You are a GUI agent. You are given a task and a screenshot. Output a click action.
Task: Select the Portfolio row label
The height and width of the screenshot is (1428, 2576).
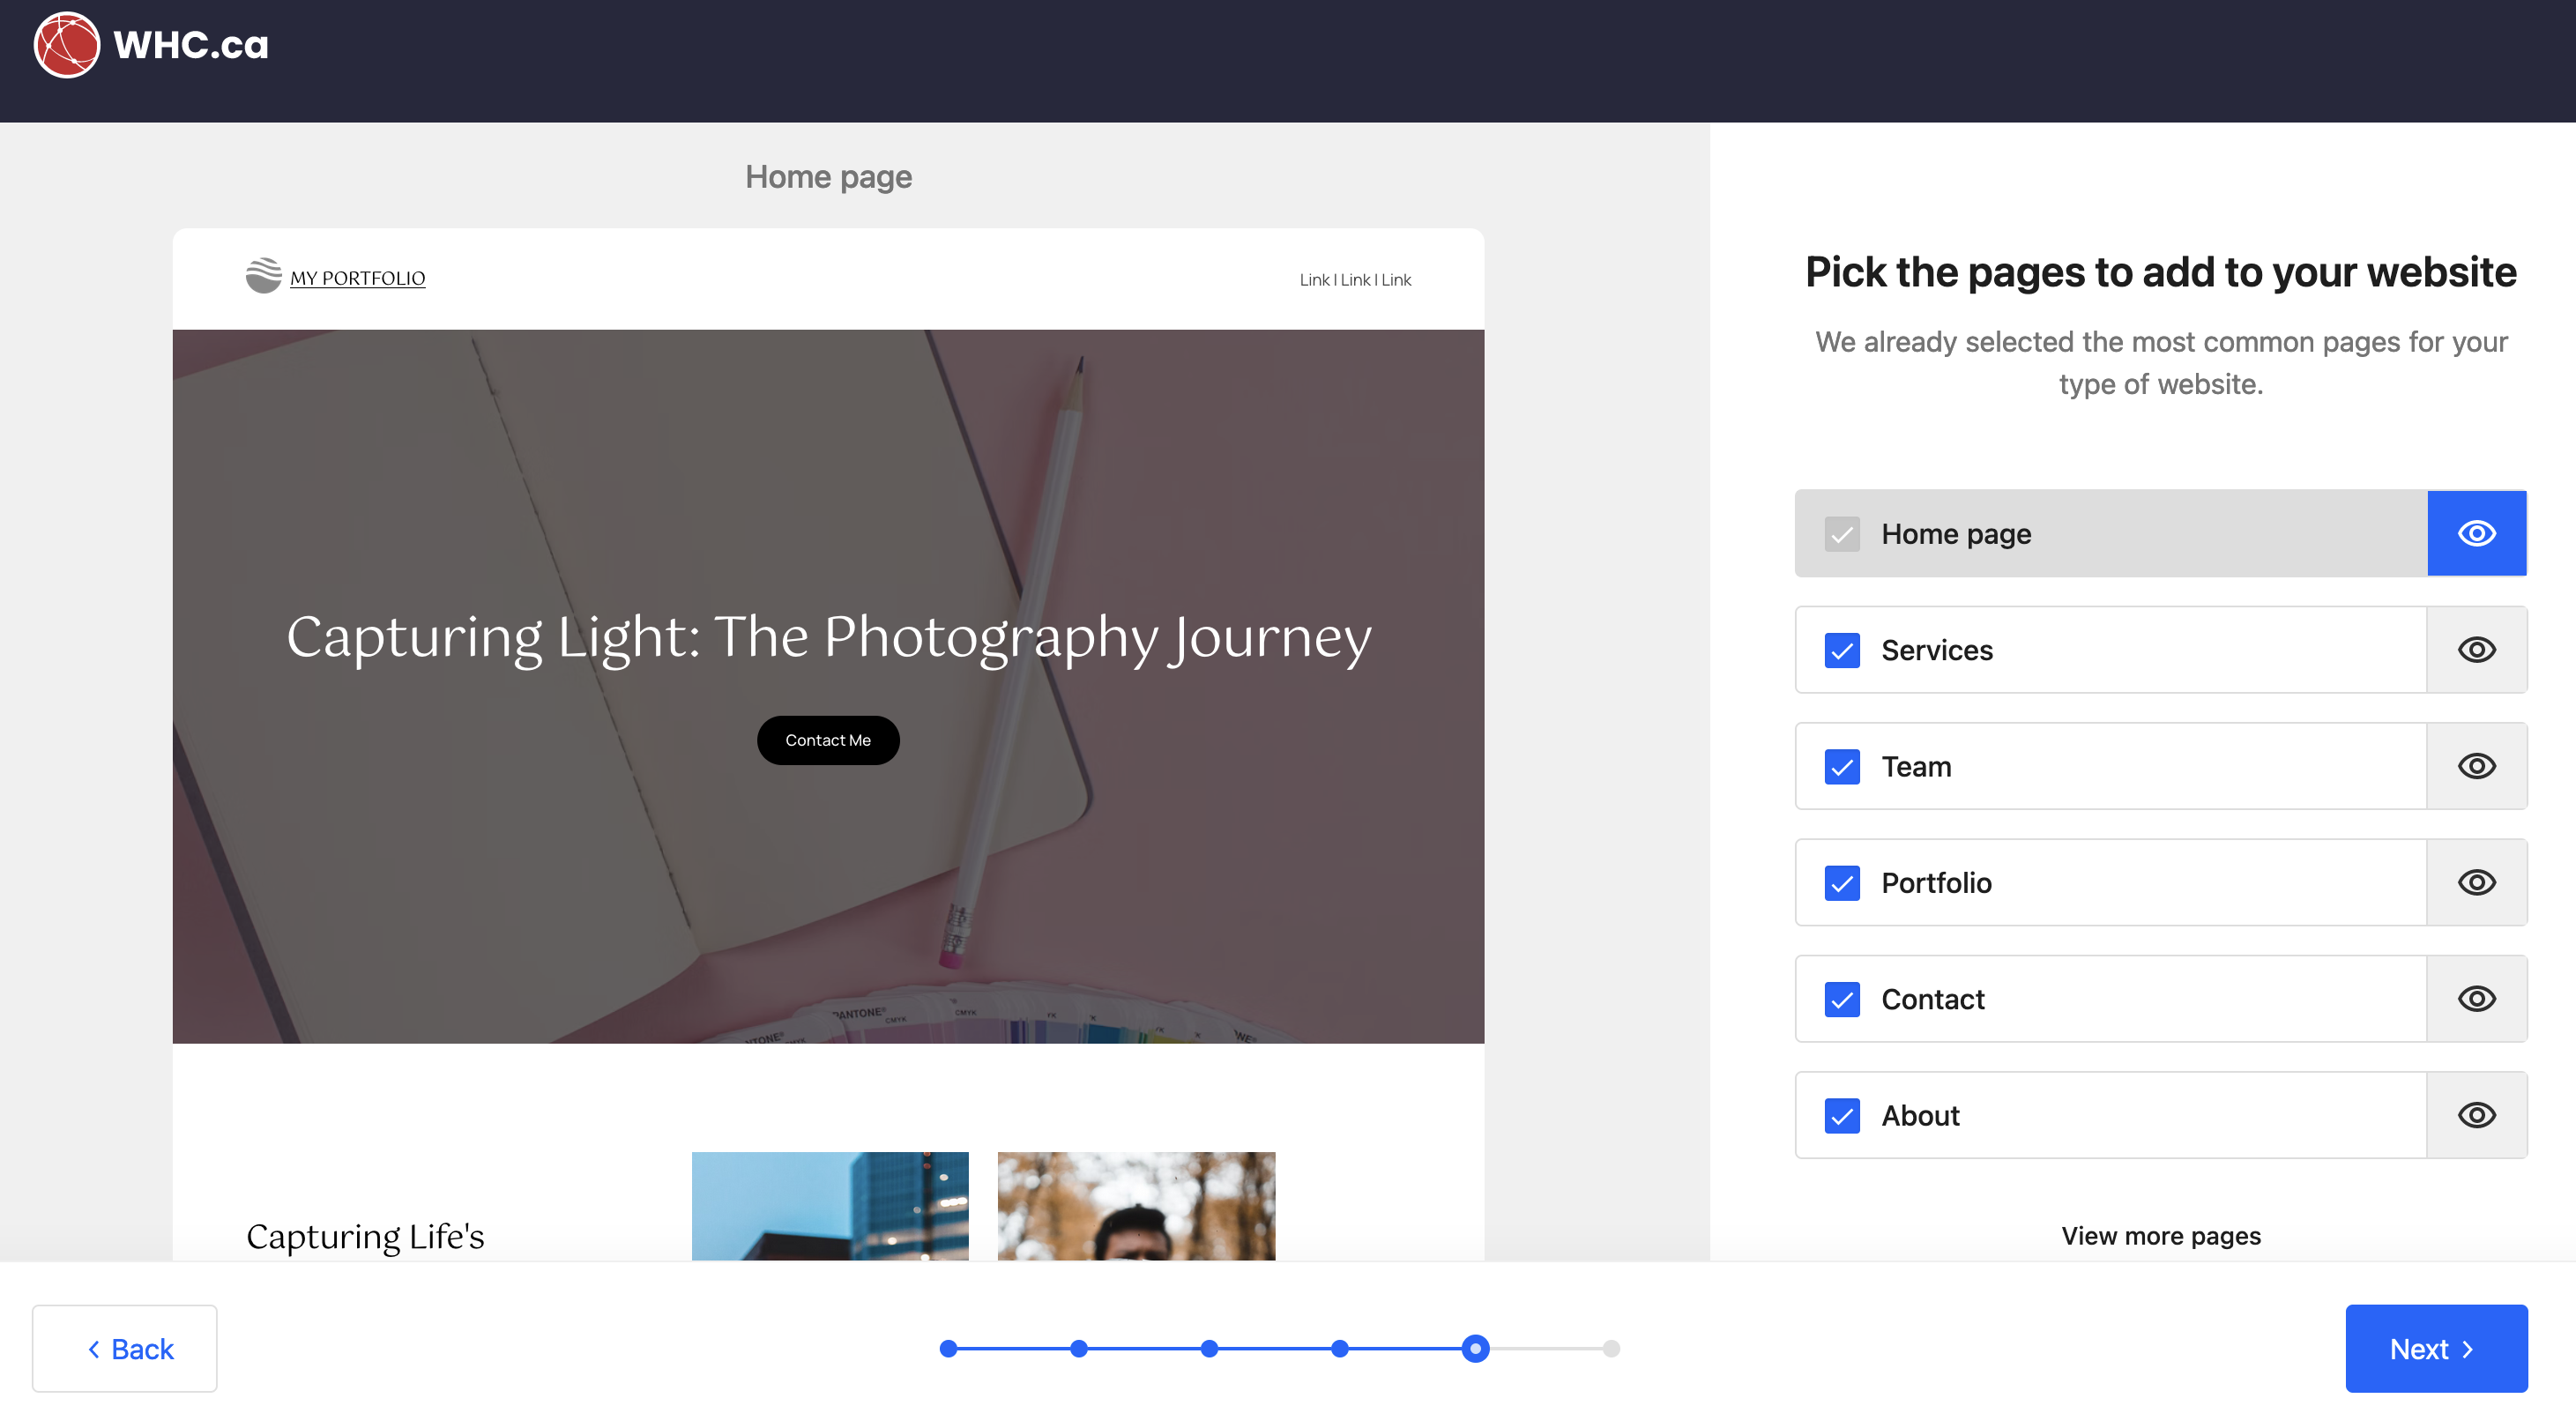pos(1936,884)
